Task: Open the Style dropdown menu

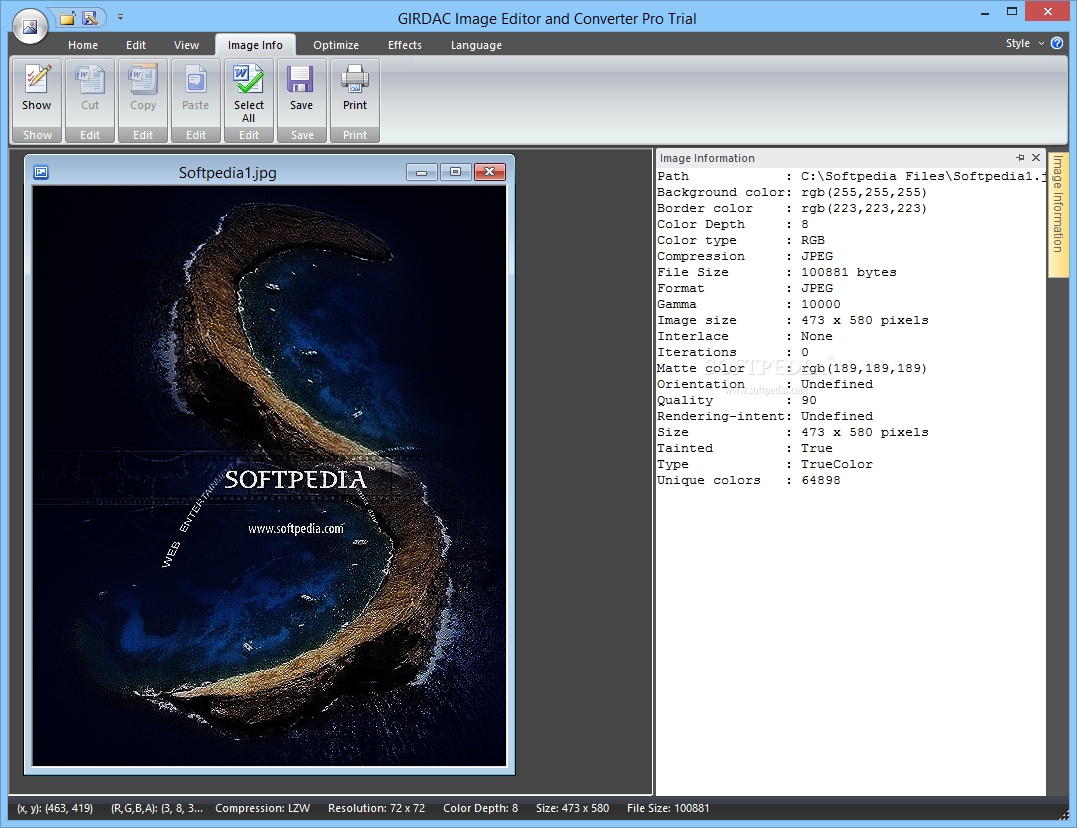Action: click(1025, 43)
